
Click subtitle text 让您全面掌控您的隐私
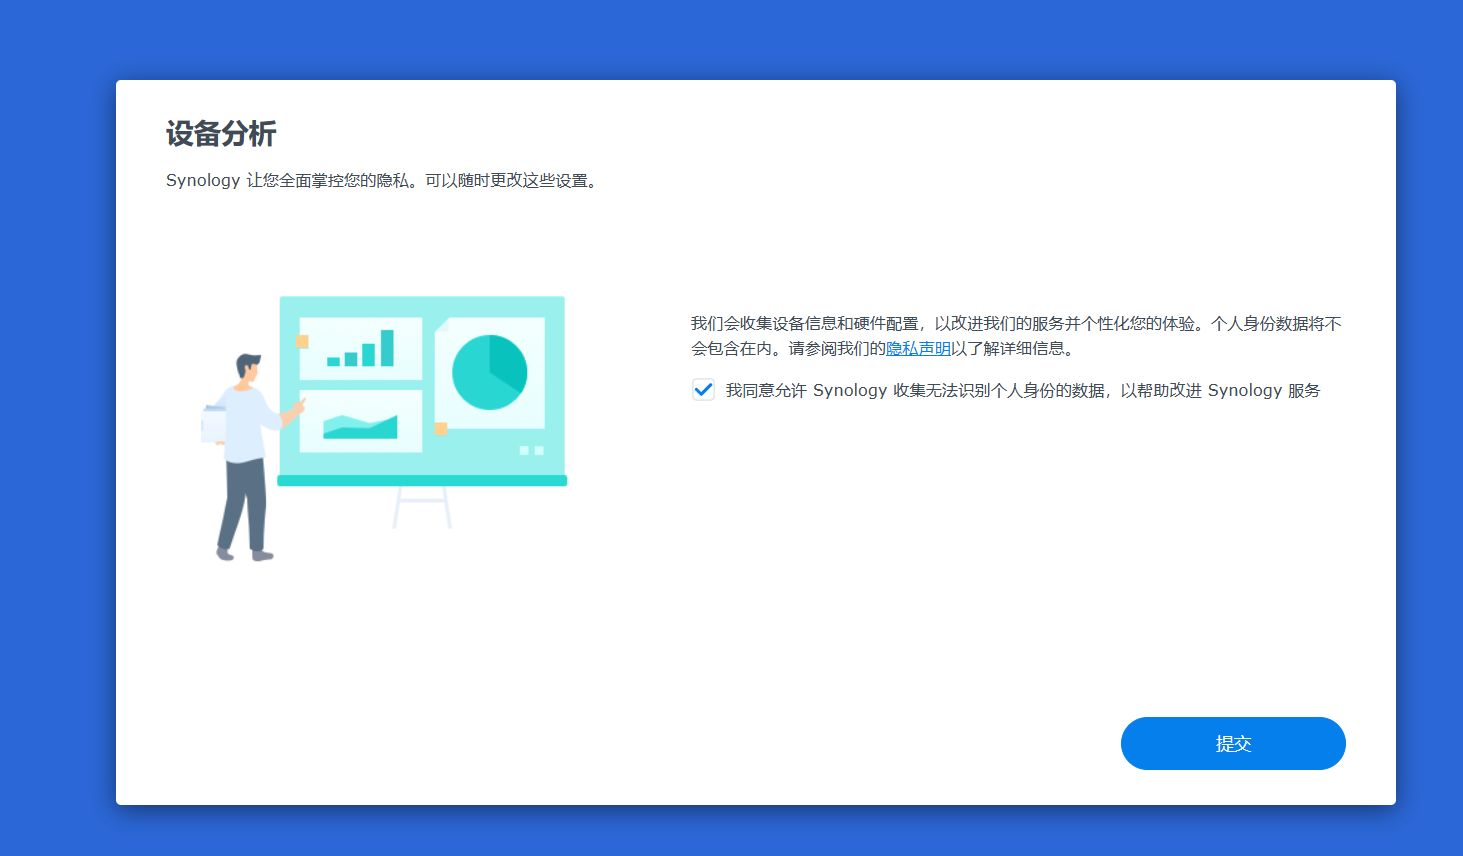328,181
